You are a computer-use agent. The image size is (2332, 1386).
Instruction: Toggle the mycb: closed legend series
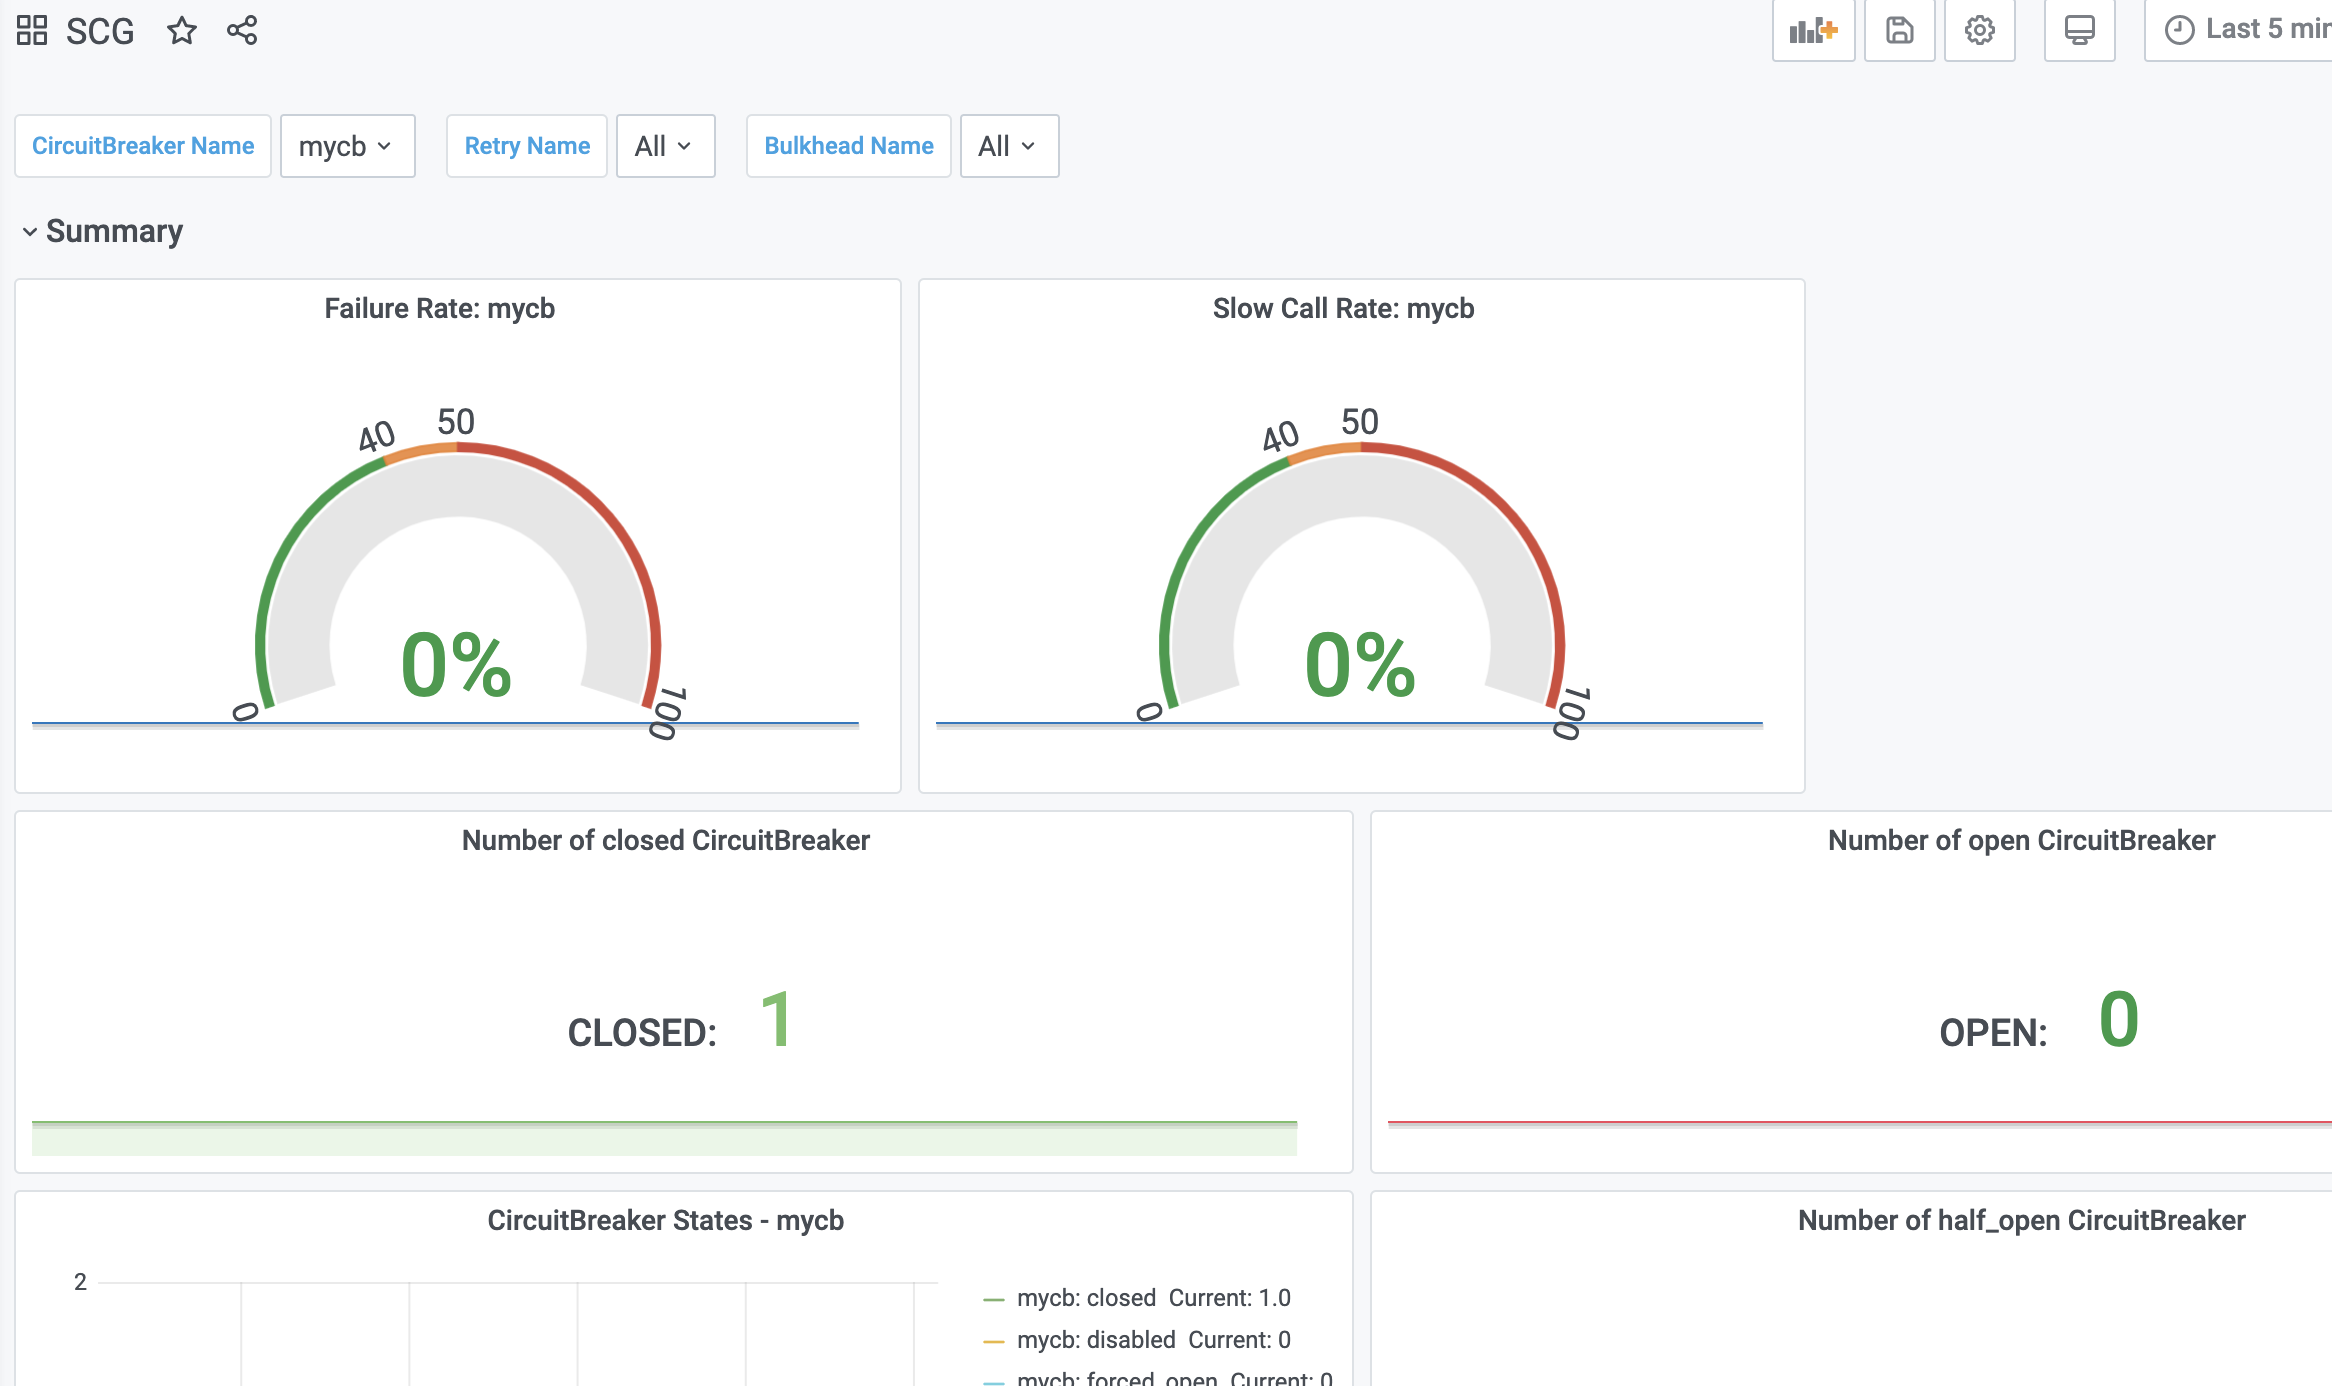click(x=1086, y=1298)
